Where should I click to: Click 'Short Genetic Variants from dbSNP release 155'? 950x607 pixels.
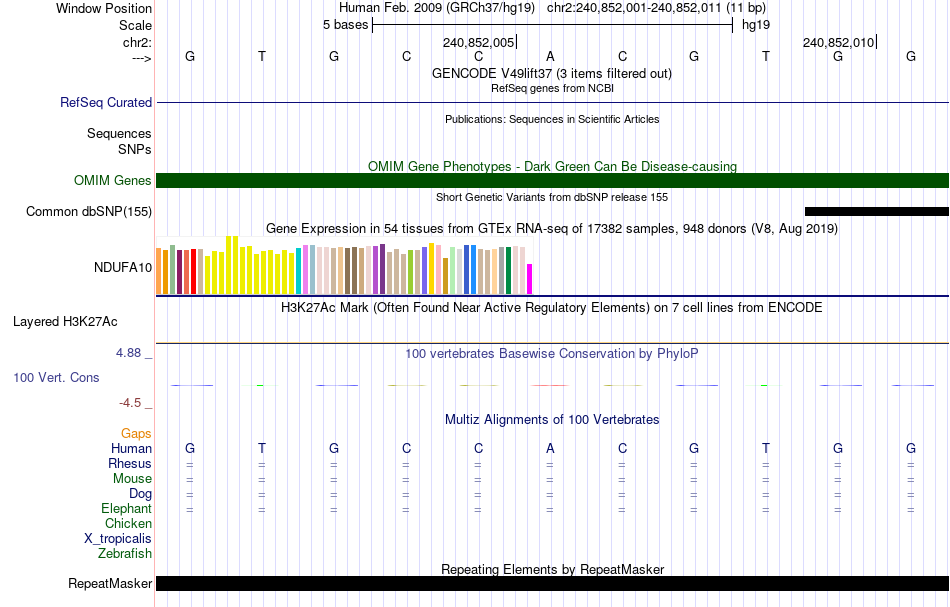point(552,197)
